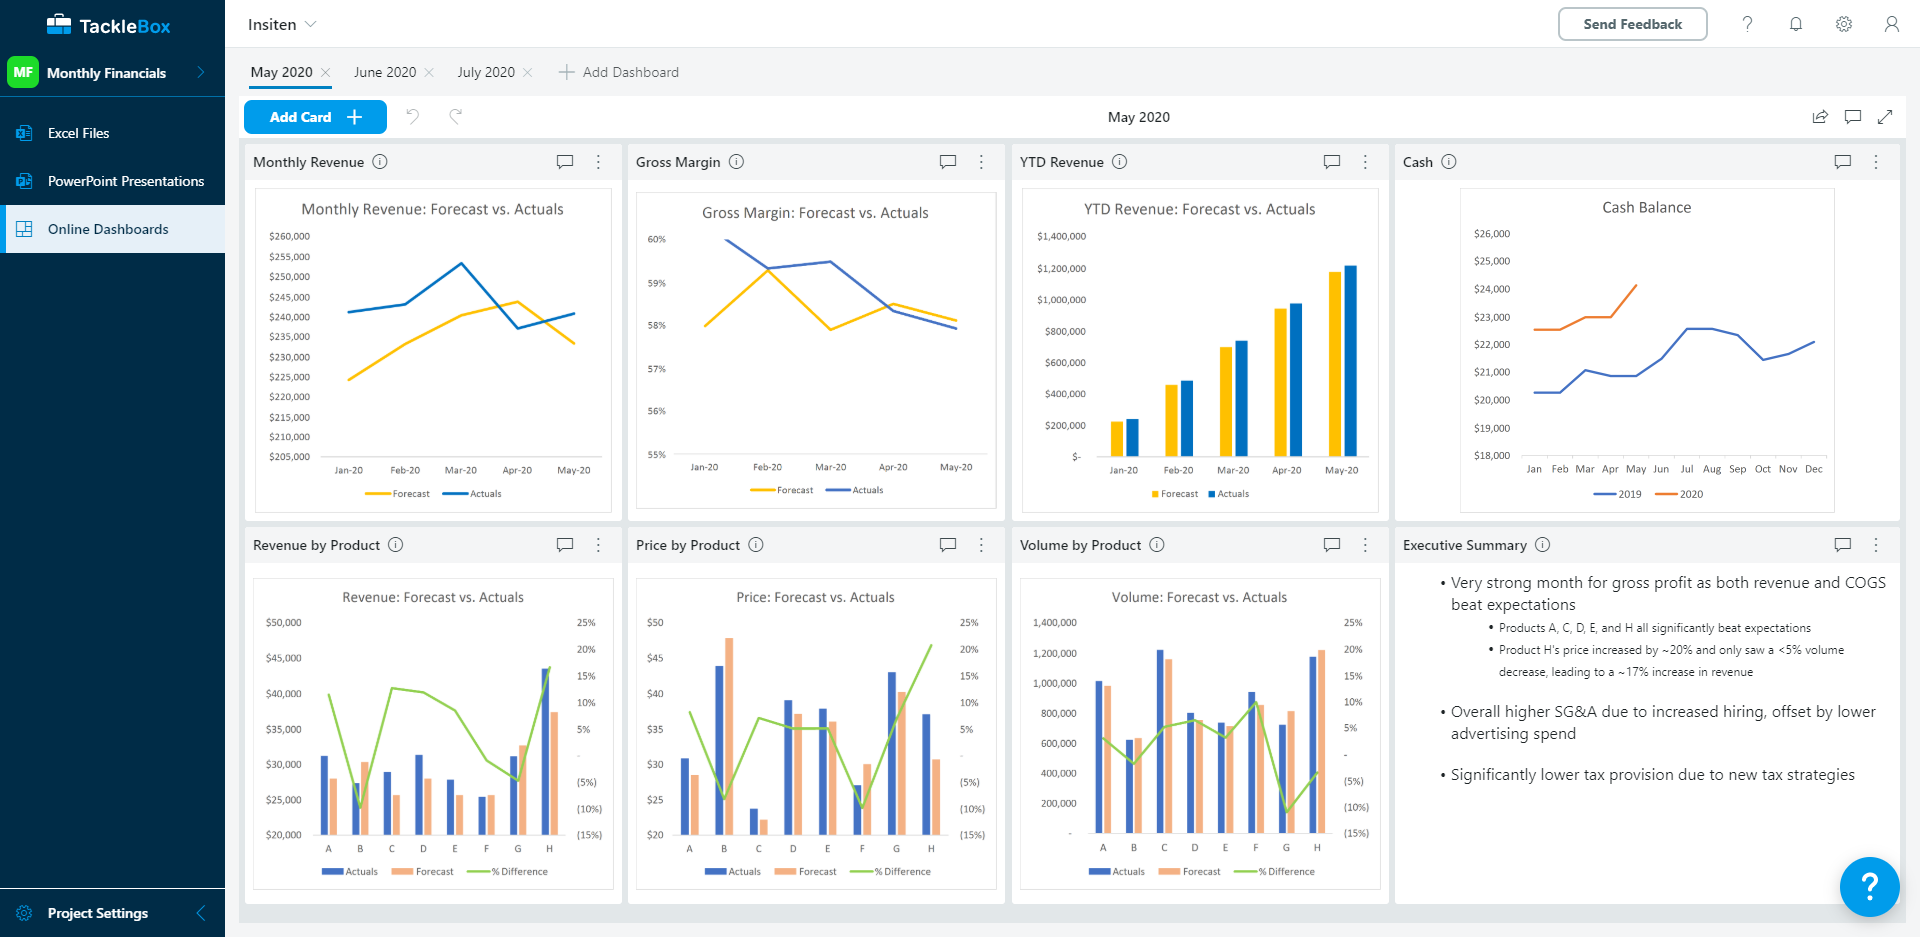Show info for Price by Product card
Screen dimensions: 1920x937
pyautogui.click(x=756, y=545)
